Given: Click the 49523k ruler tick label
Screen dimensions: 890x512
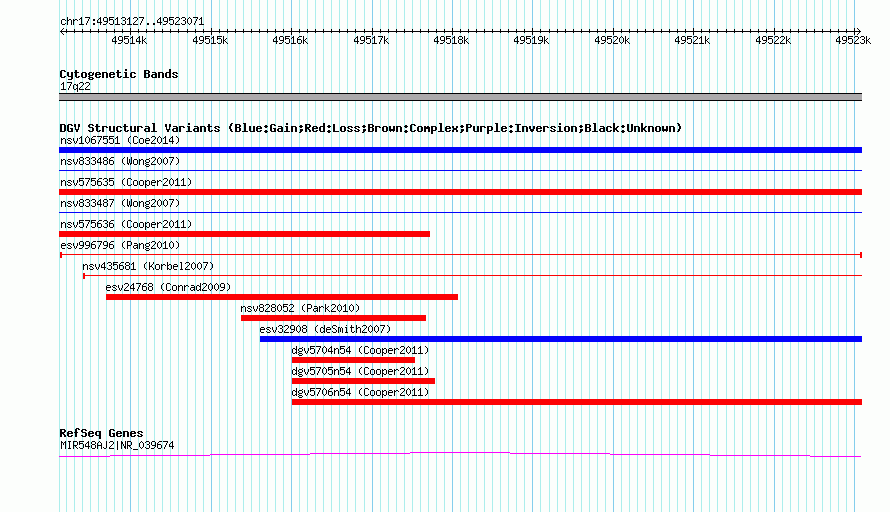Looking at the screenshot, I should click(x=853, y=40).
